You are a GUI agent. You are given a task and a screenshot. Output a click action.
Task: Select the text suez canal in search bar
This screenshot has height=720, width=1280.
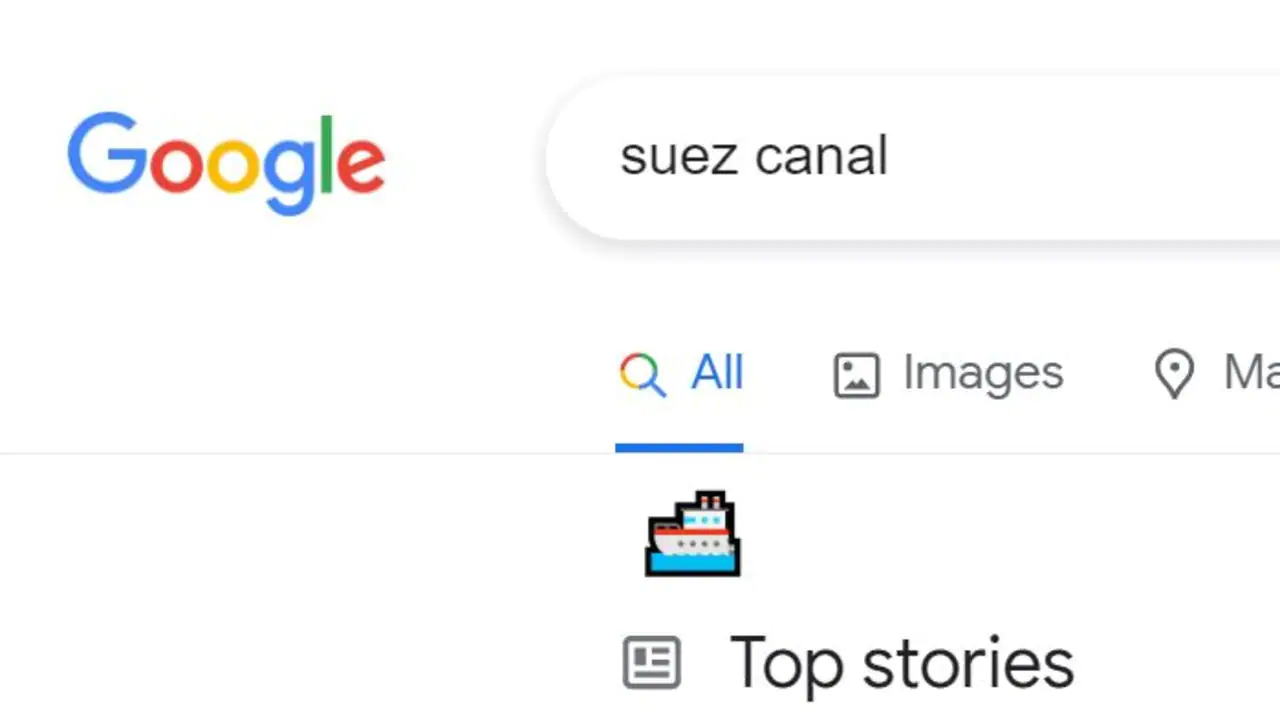click(x=754, y=157)
